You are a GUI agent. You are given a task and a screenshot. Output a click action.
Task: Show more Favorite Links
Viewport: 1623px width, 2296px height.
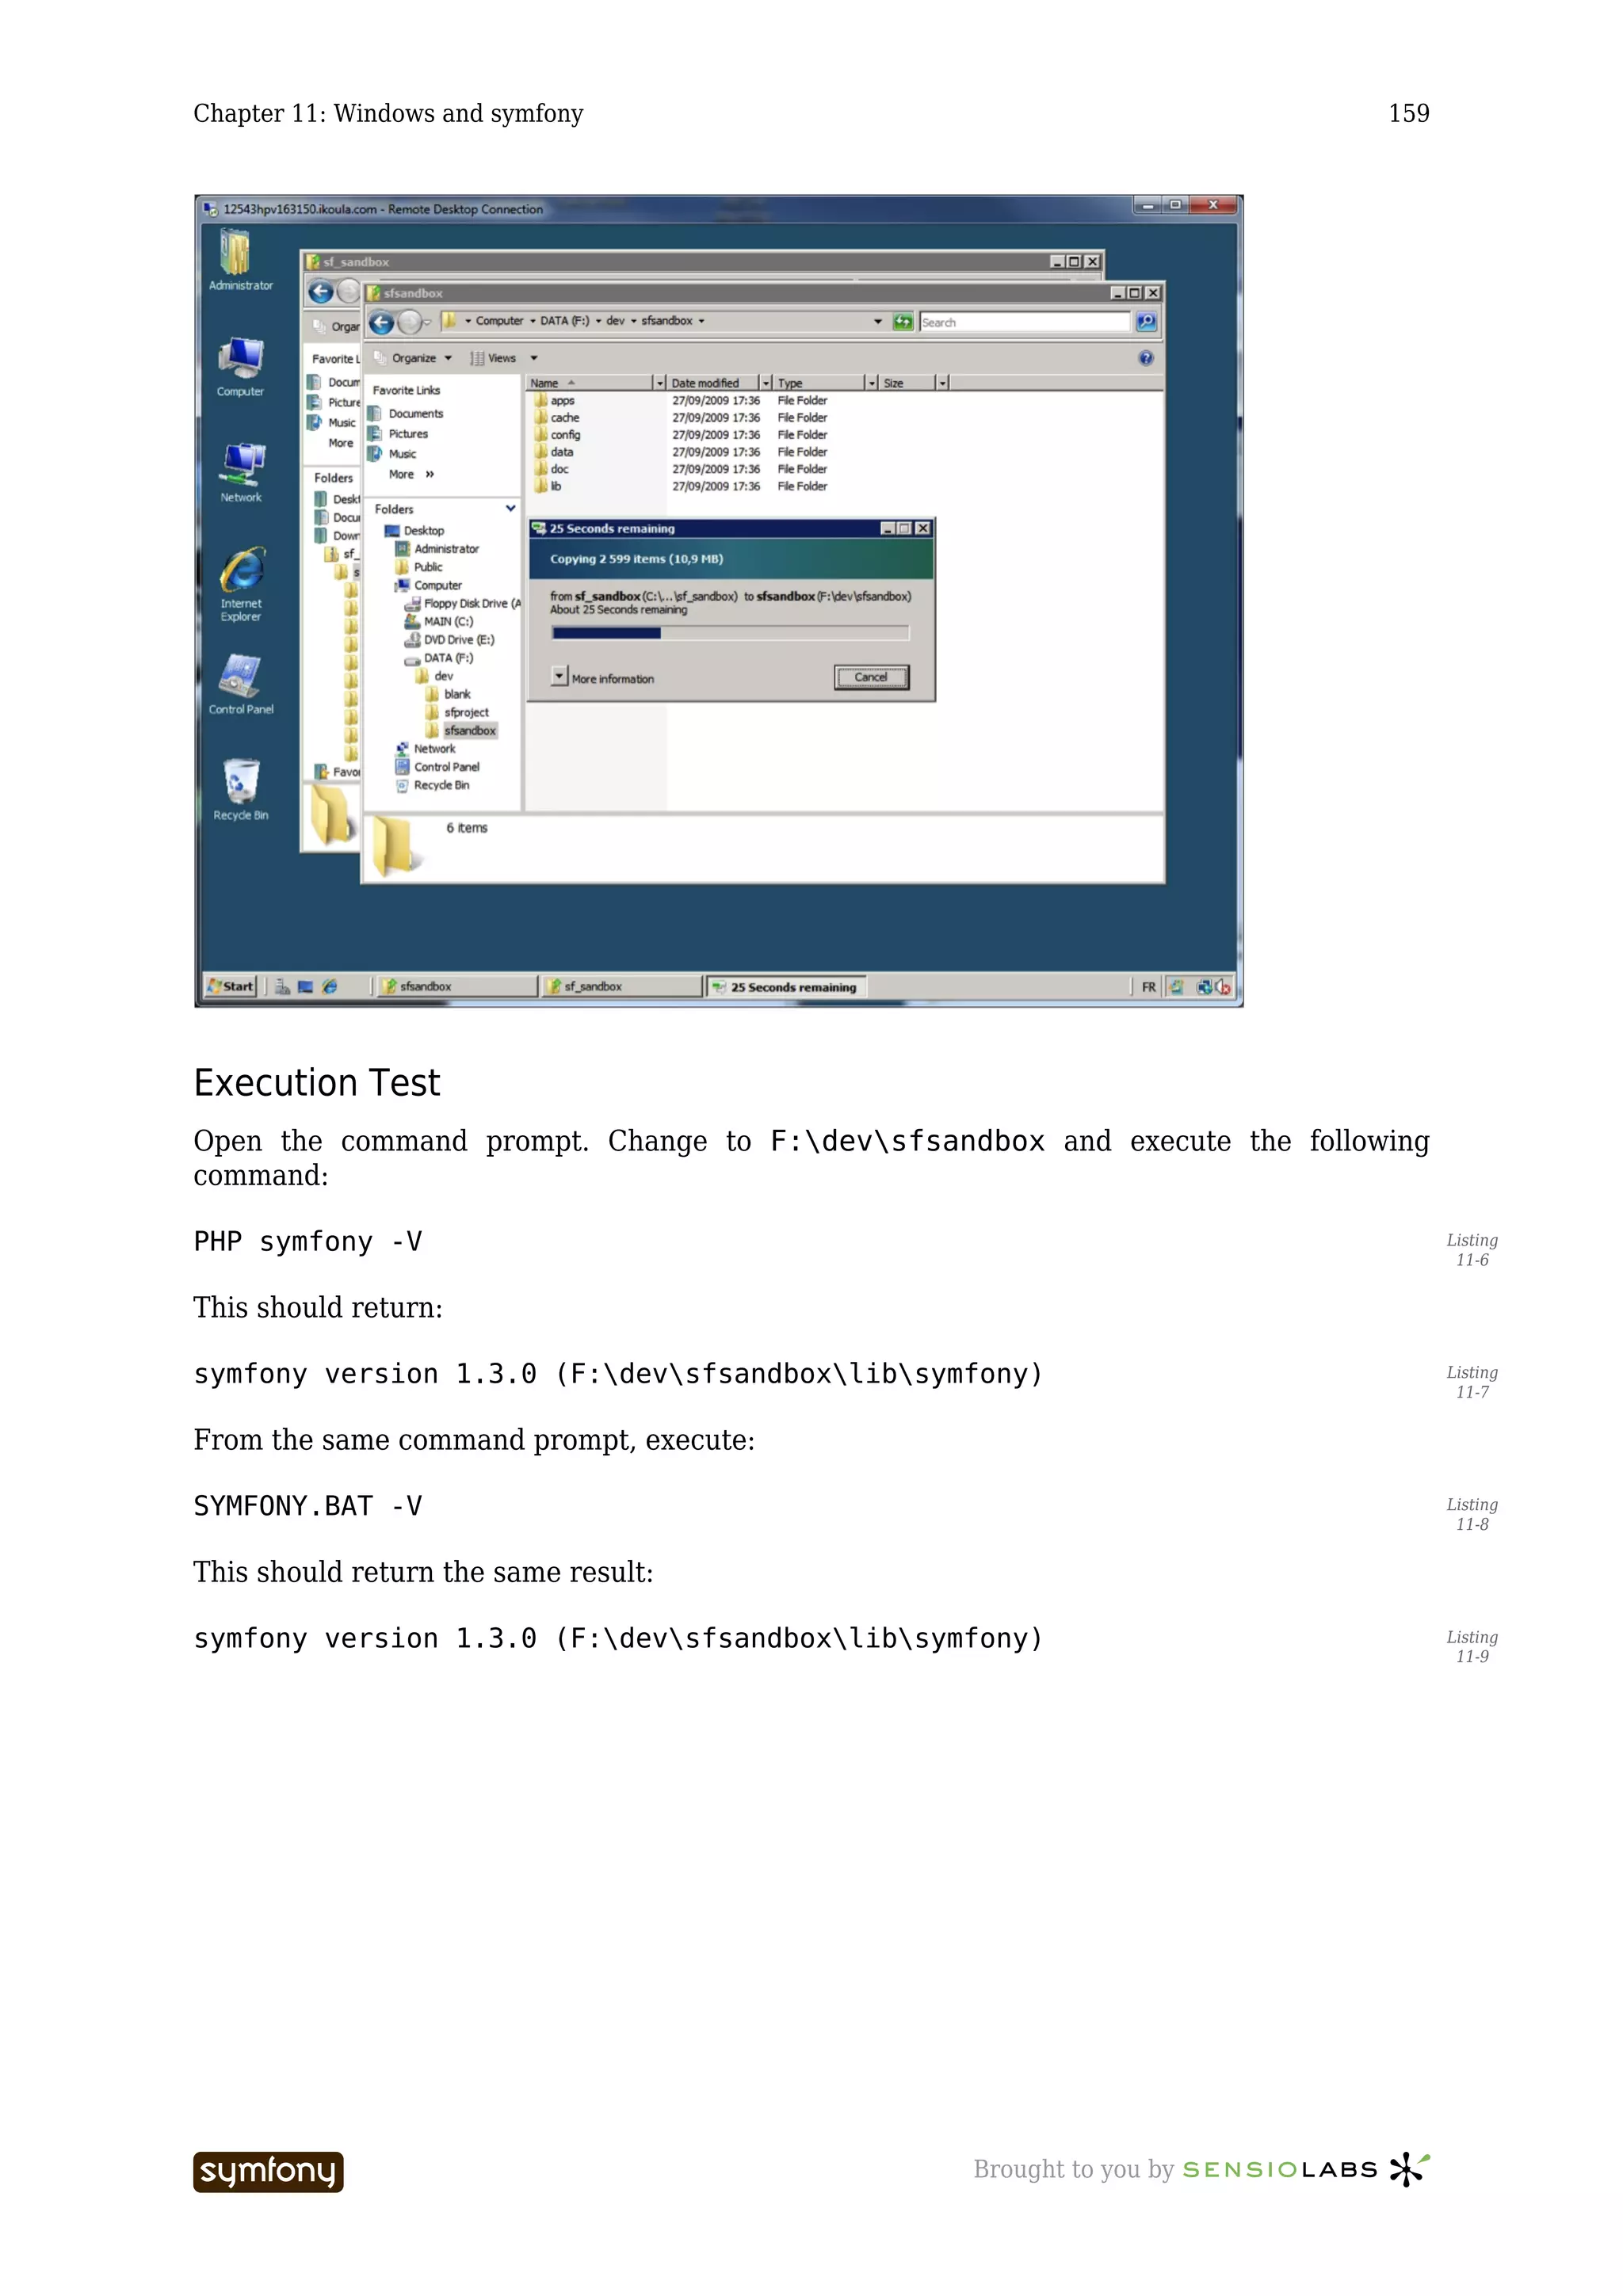pos(411,474)
